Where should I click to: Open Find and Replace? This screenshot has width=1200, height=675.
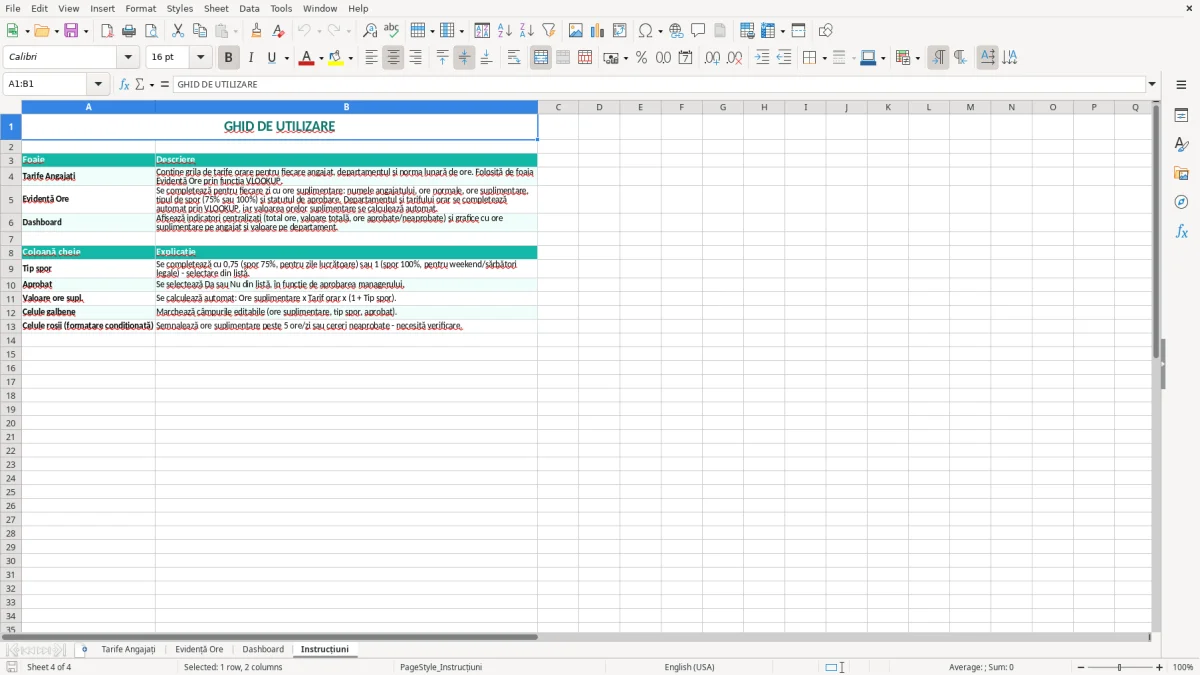click(x=370, y=31)
